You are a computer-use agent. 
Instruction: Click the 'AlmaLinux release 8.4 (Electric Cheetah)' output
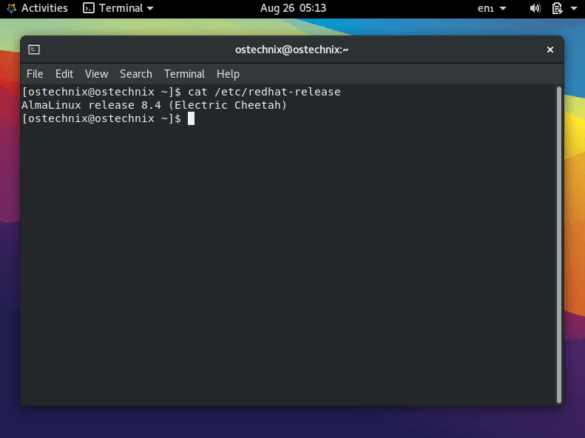tap(154, 105)
